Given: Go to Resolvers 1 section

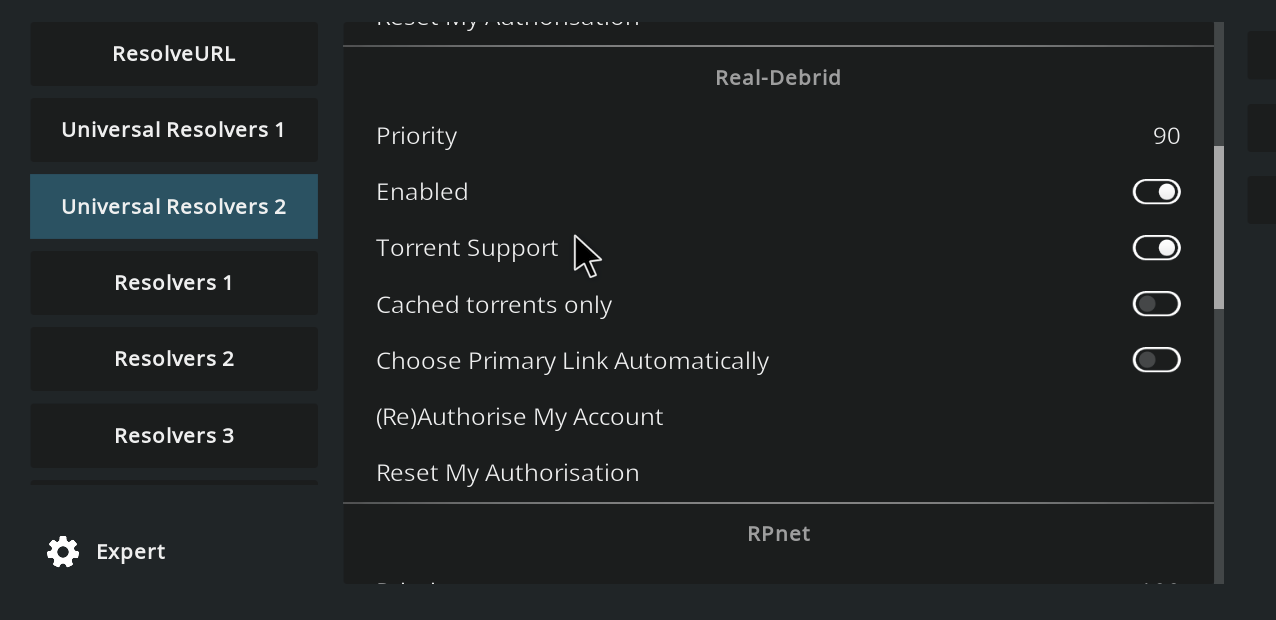Looking at the screenshot, I should [174, 283].
